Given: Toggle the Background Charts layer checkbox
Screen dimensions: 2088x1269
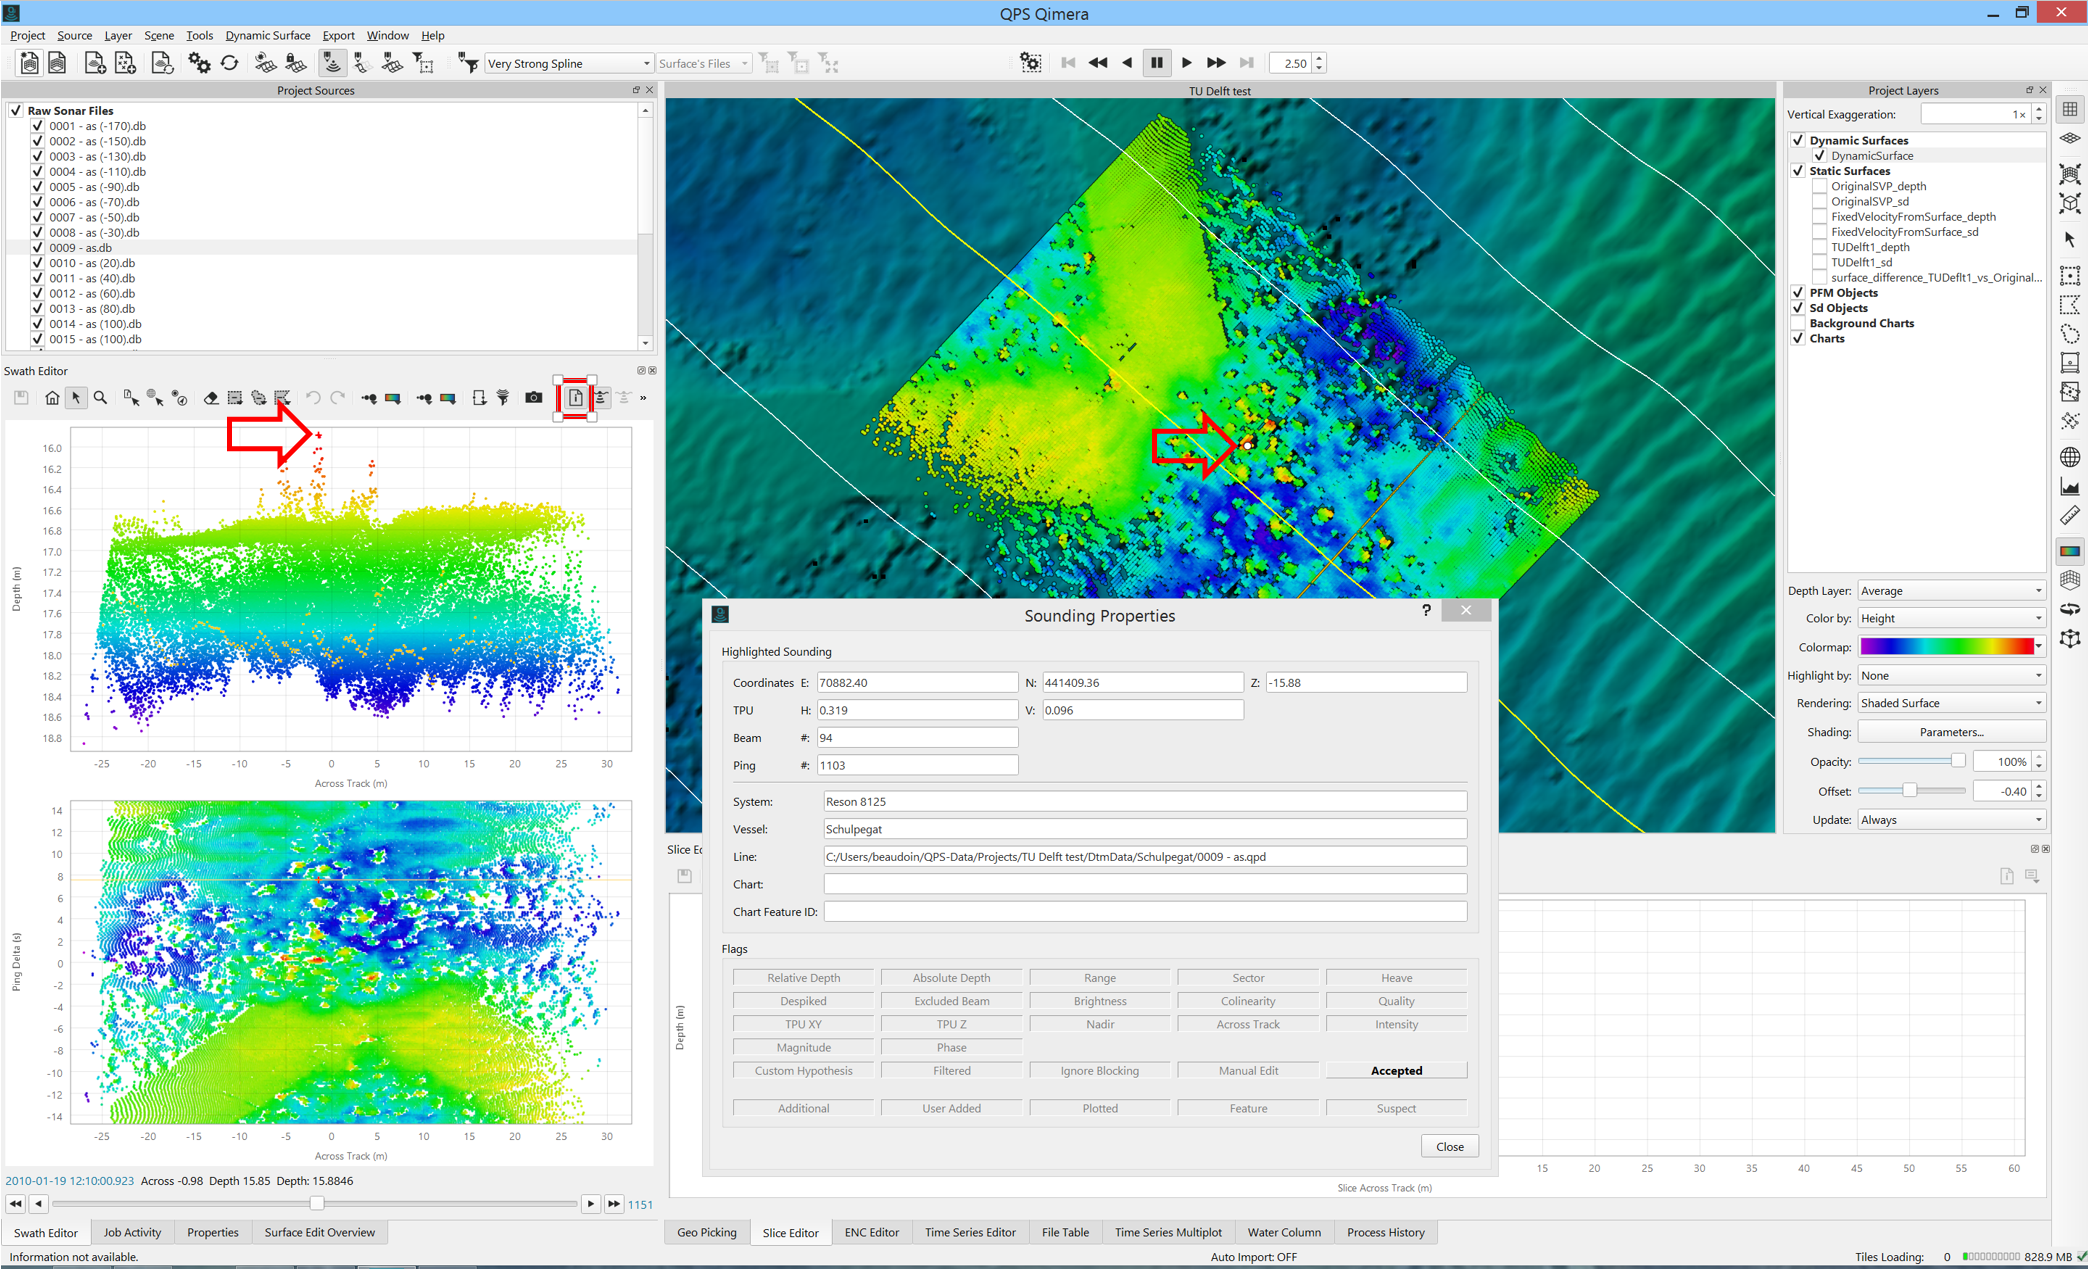Looking at the screenshot, I should [x=1798, y=324].
